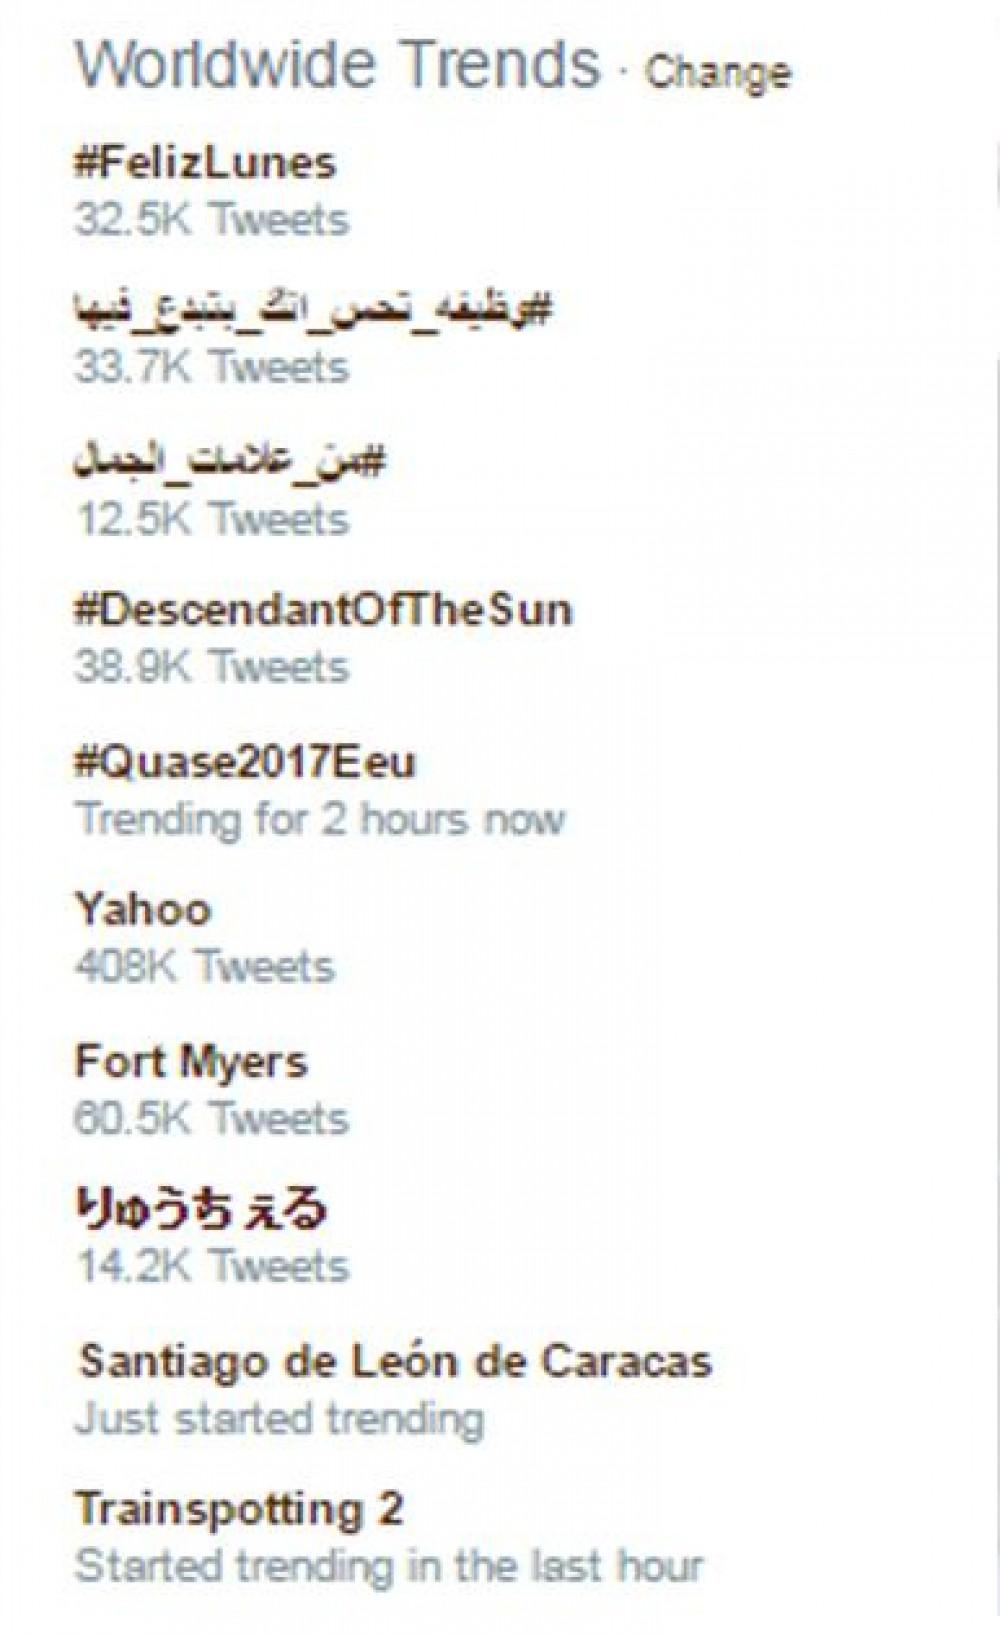Viewport: 1000px width, 1634px height.
Task: Click the Yahoo trending topic
Action: tap(143, 910)
